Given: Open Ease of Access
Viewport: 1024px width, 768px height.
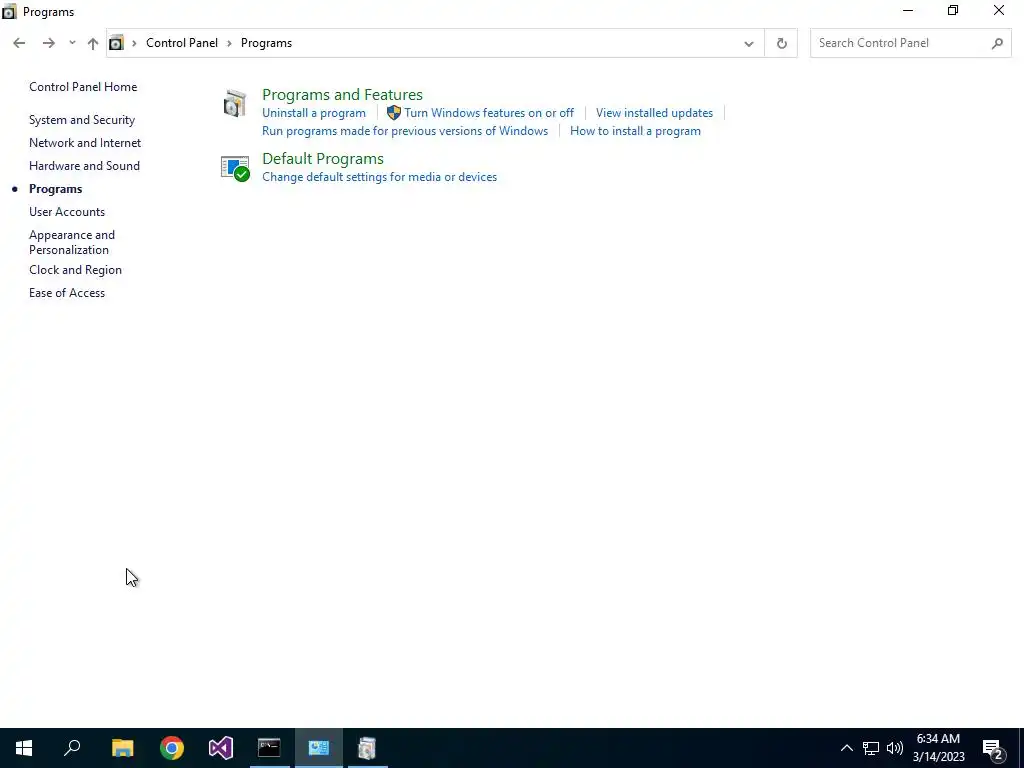Looking at the screenshot, I should pos(67,293).
